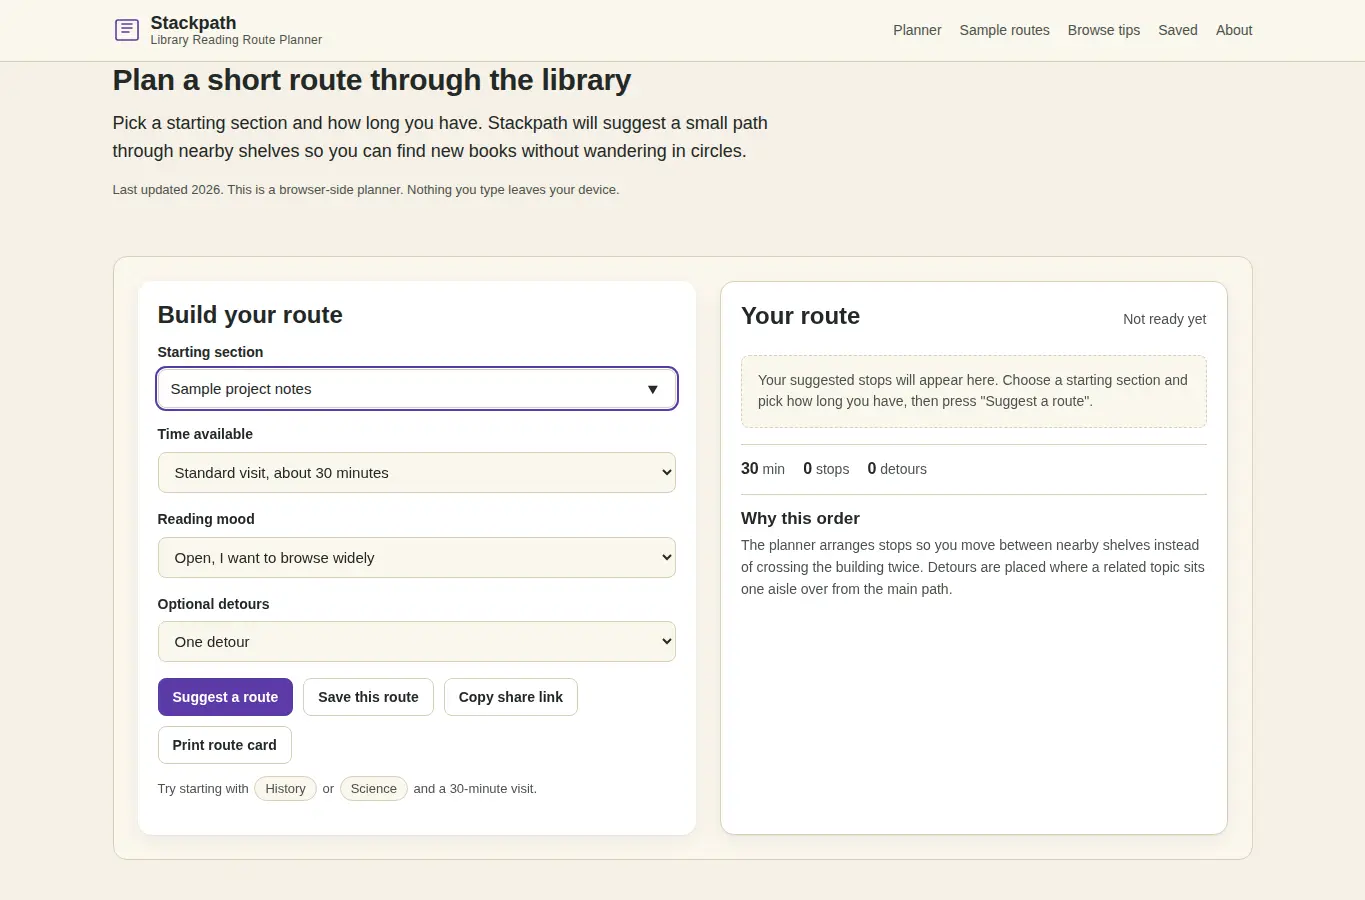Image resolution: width=1365 pixels, height=900 pixels.
Task: Visit the About page
Action: click(x=1234, y=30)
